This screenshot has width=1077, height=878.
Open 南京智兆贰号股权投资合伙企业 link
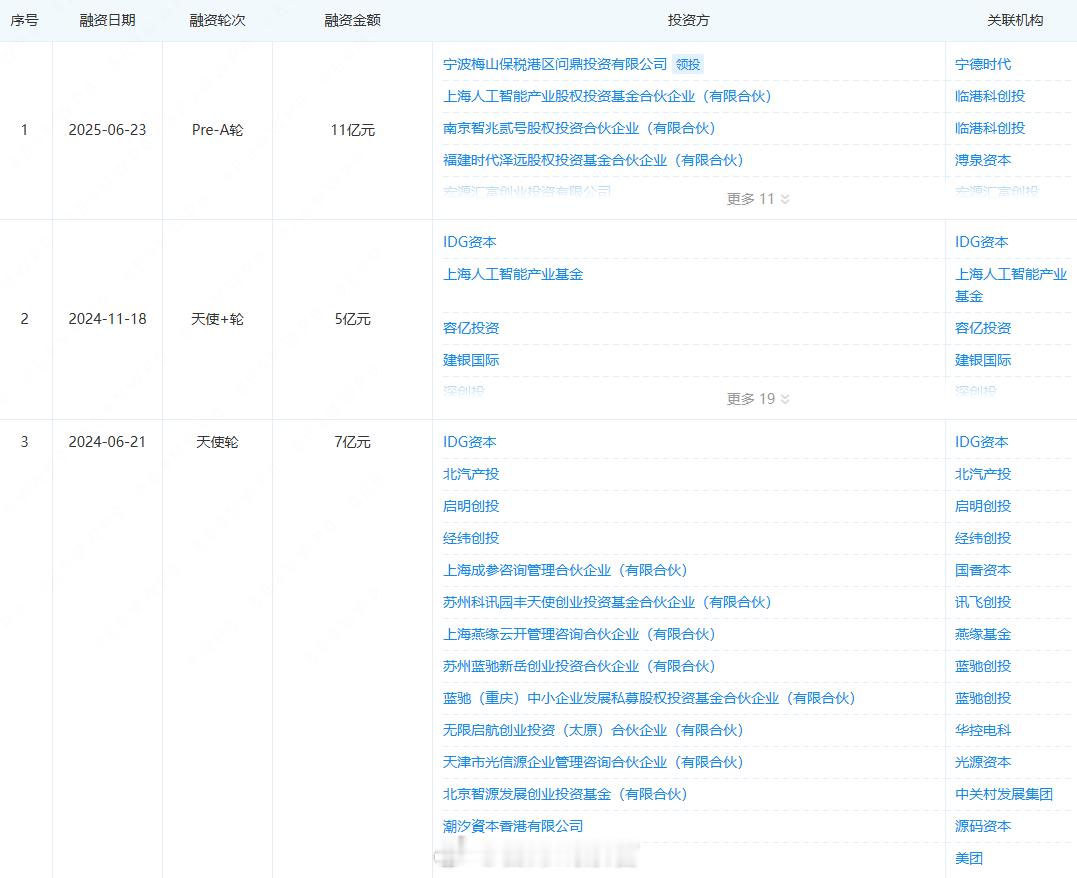(579, 128)
